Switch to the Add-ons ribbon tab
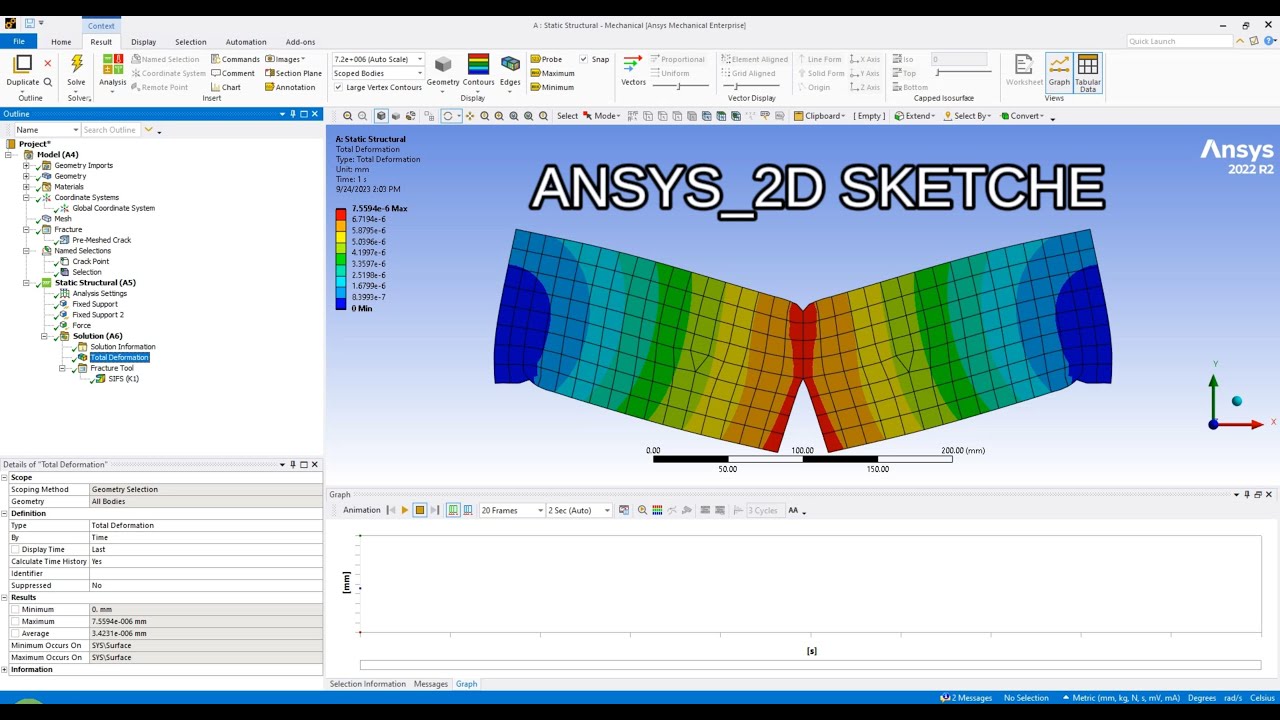The height and width of the screenshot is (720, 1280). pos(300,42)
